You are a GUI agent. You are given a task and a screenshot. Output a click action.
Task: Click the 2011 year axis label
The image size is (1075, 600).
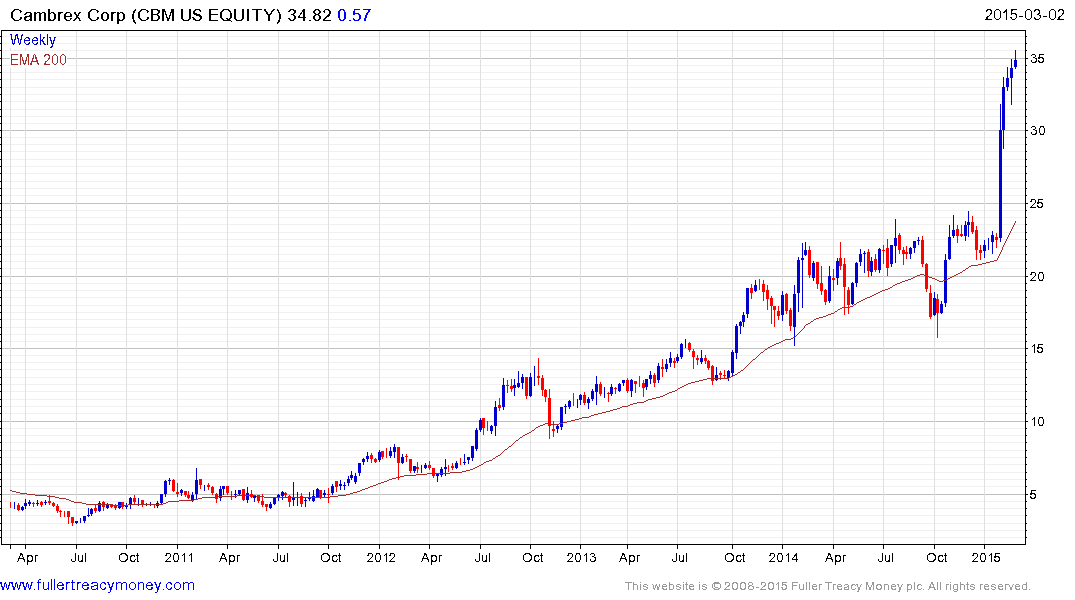pyautogui.click(x=179, y=557)
